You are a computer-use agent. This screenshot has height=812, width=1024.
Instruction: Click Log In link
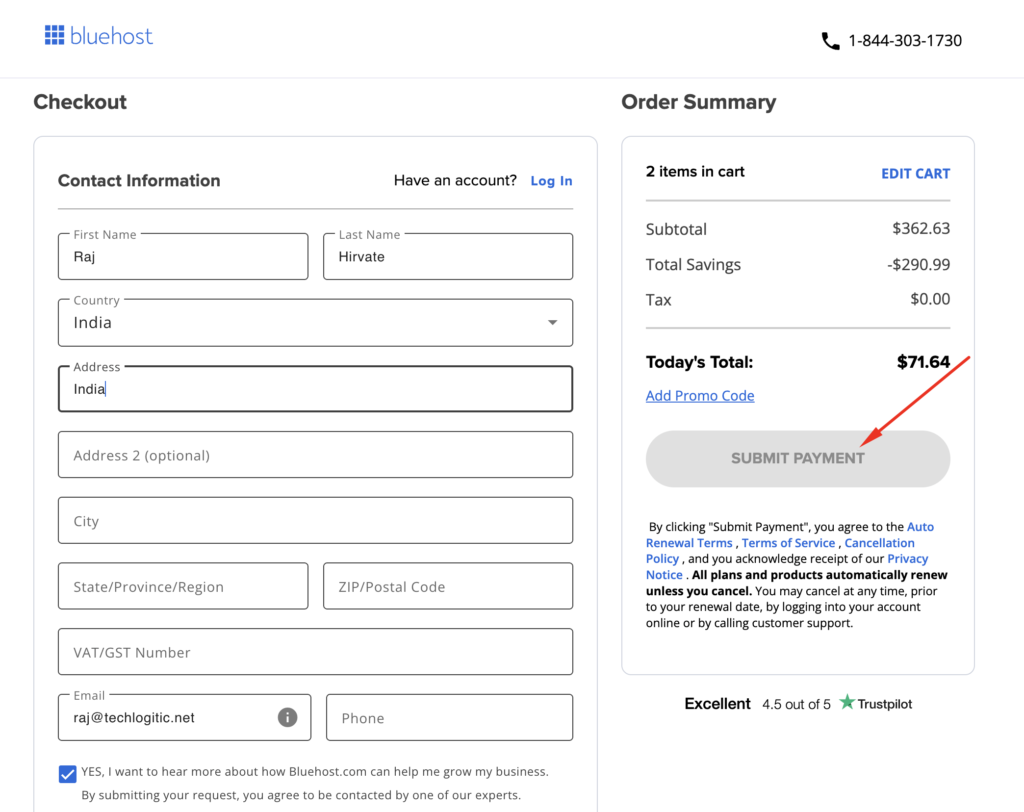[x=551, y=180]
